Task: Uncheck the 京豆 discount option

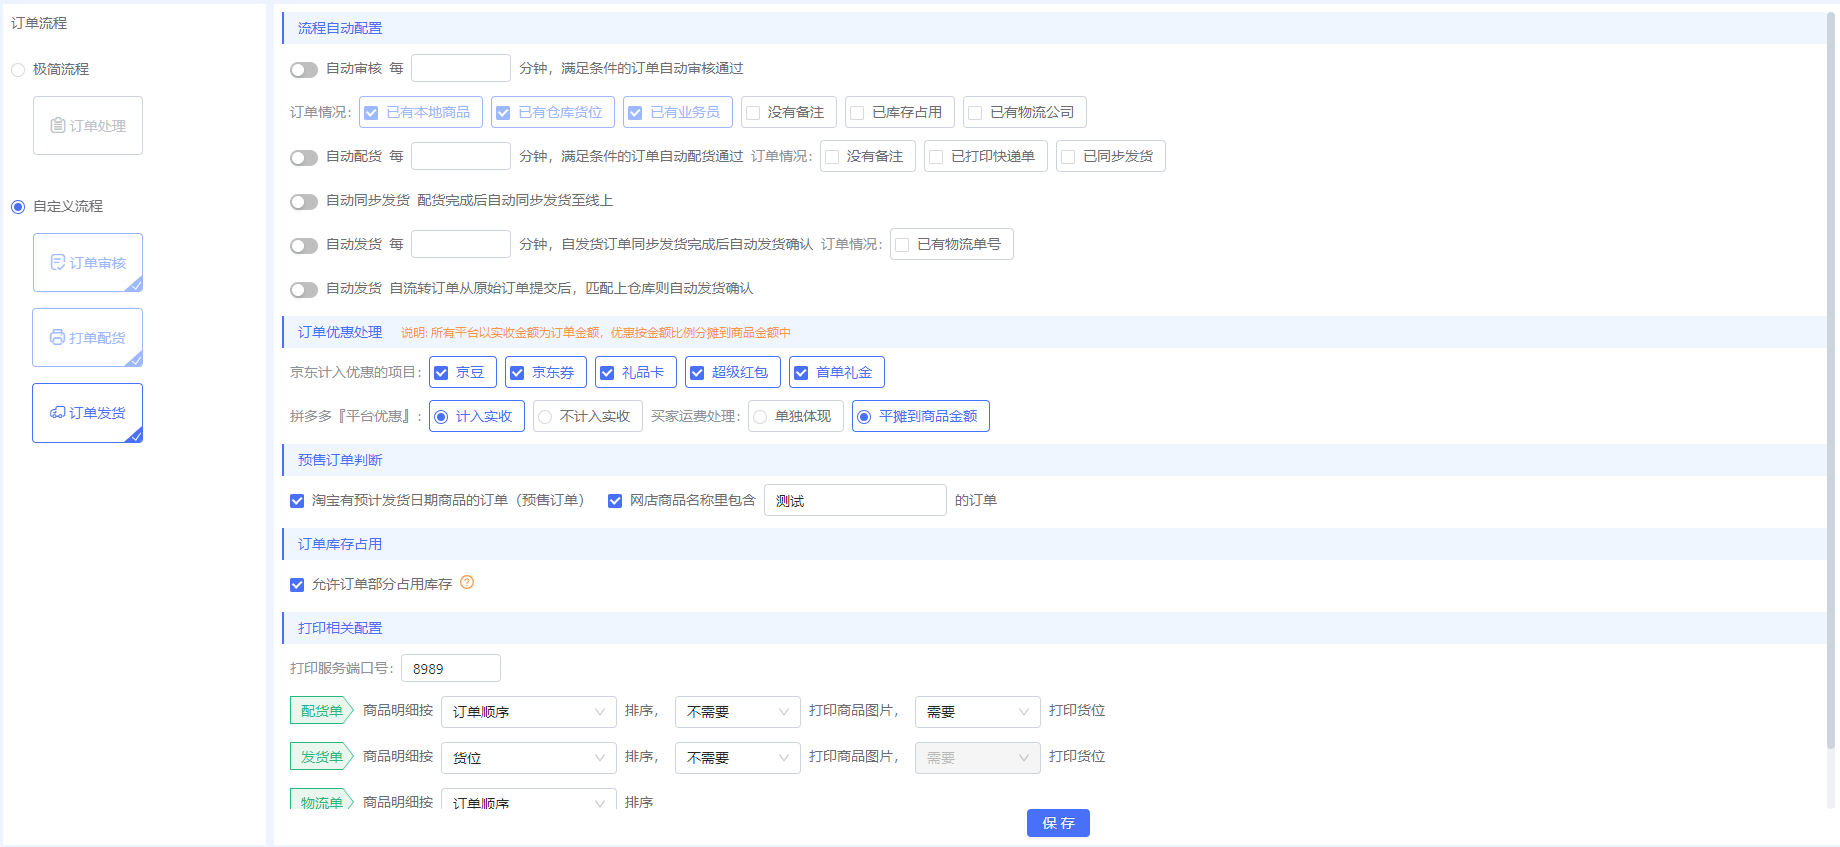Action: [441, 373]
